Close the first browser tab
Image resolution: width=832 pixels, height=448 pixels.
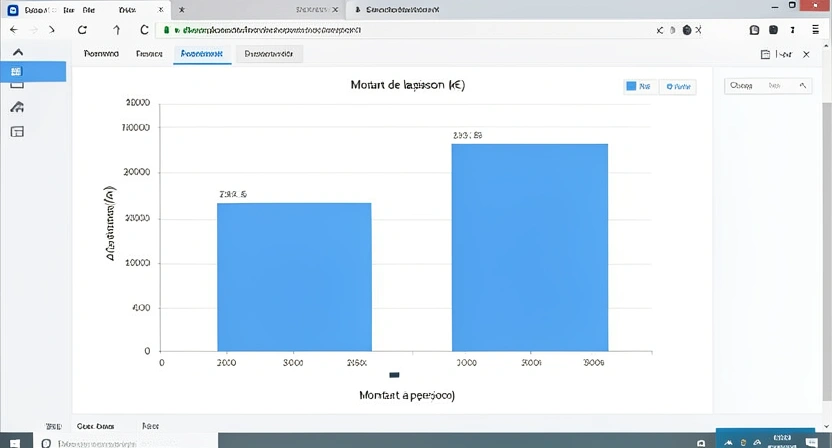coord(161,10)
